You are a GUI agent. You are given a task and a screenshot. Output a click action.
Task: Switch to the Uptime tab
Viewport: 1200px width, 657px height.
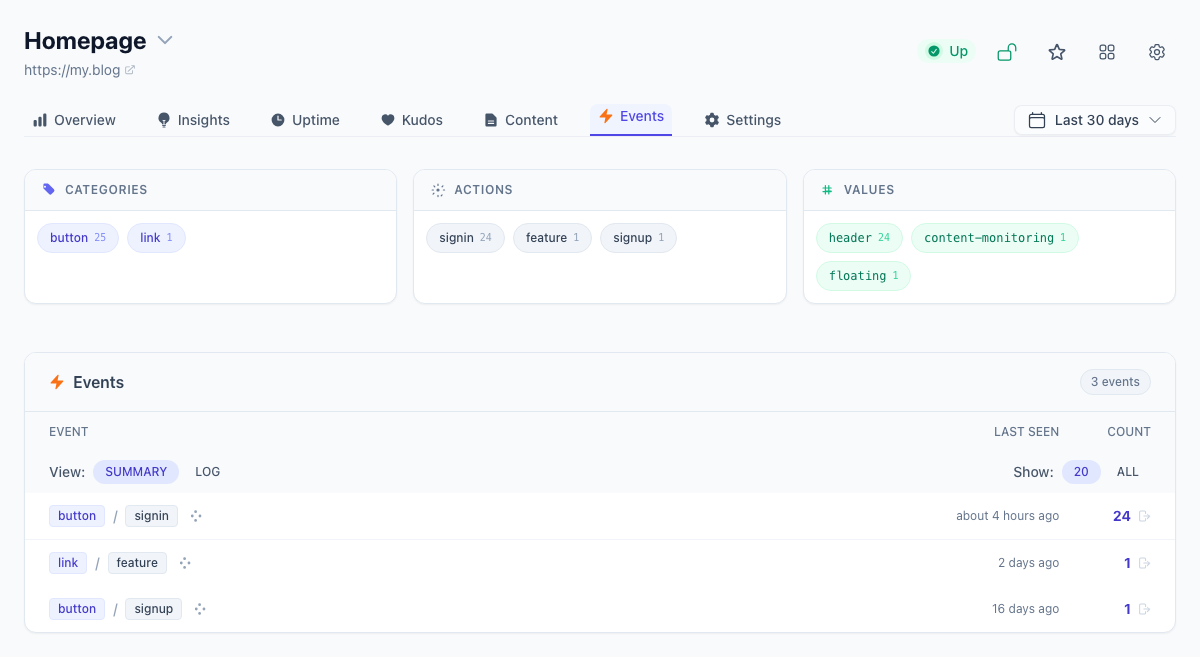point(305,120)
